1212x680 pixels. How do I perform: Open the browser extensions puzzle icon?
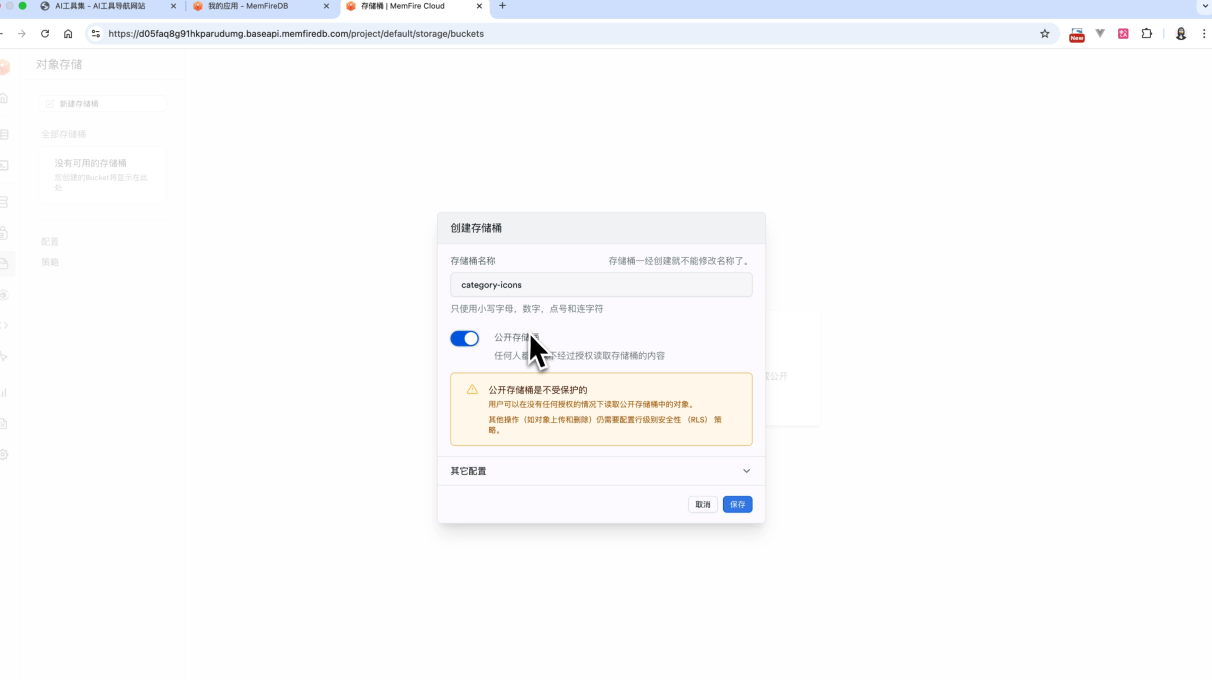point(1147,34)
